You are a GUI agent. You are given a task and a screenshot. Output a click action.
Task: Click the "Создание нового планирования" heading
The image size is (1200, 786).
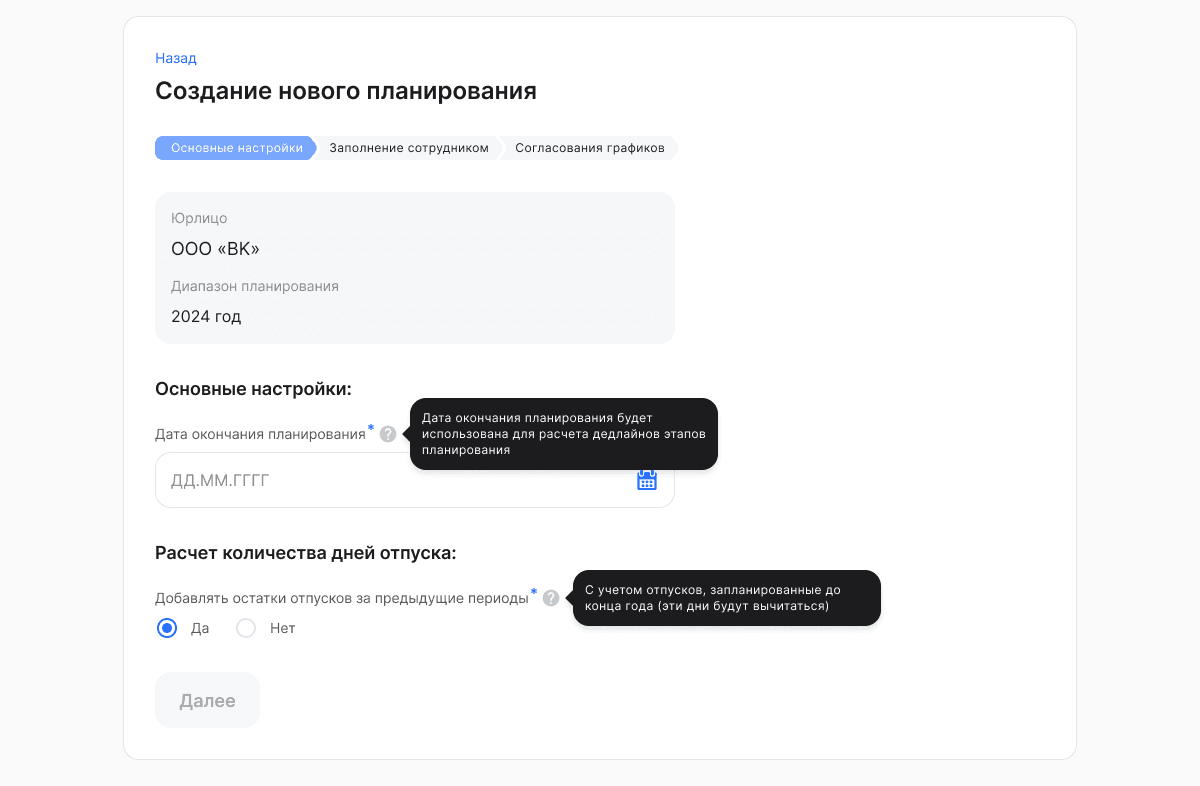click(346, 91)
